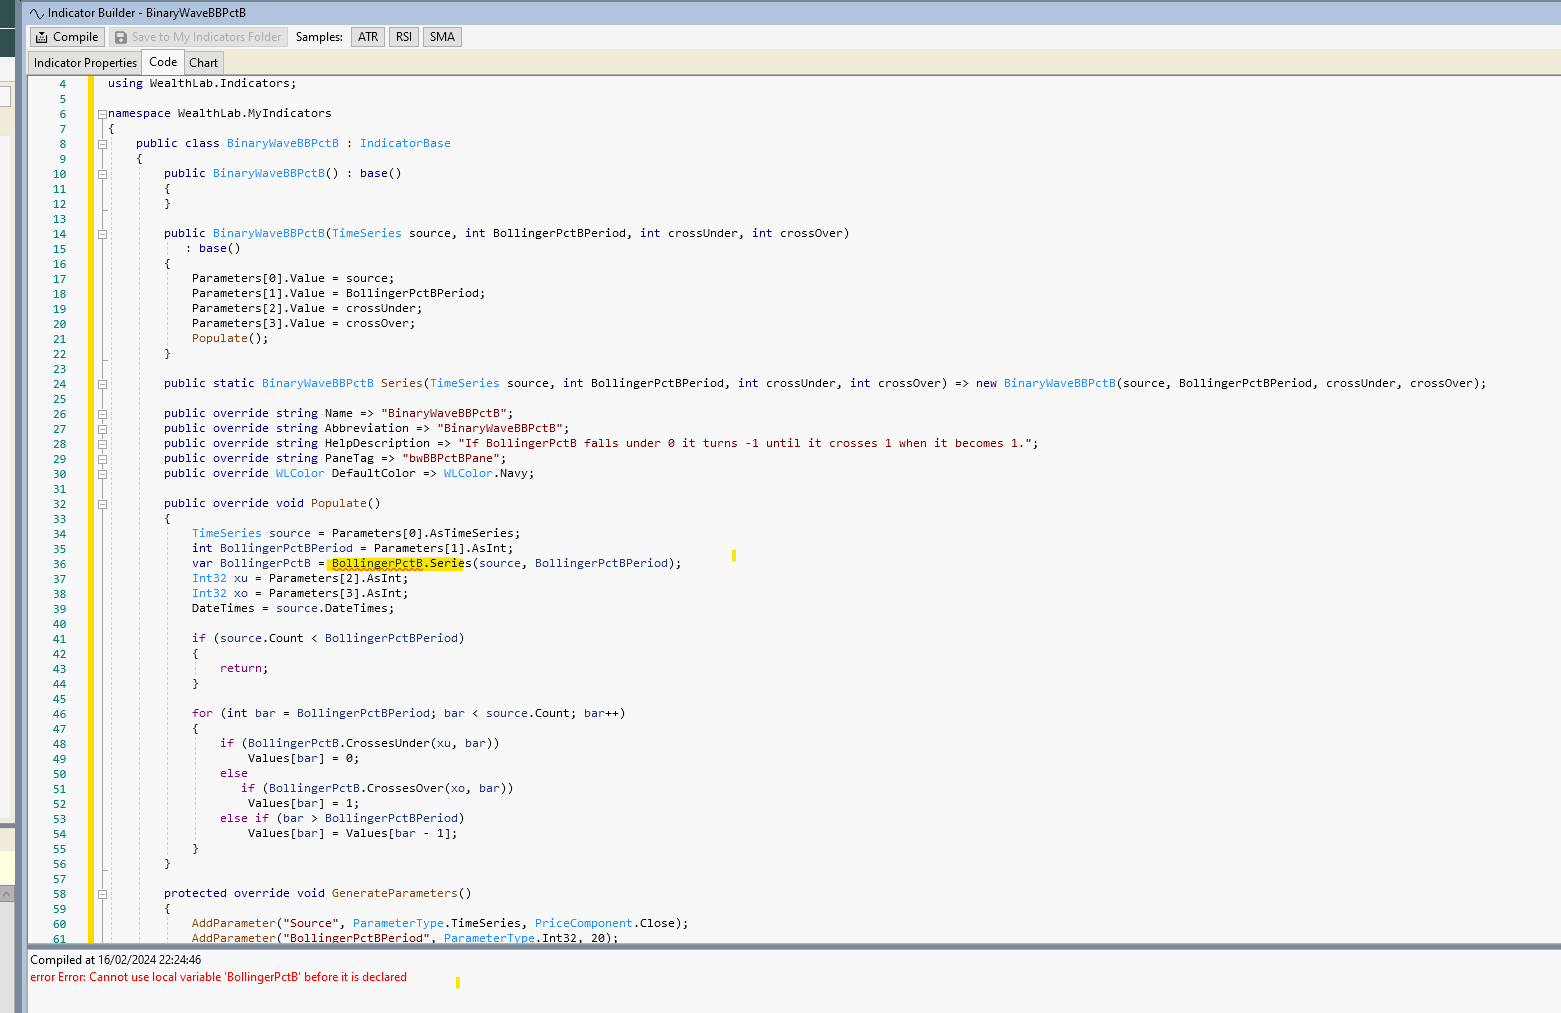Select the Code tab
The image size is (1561, 1013).
[x=163, y=62]
